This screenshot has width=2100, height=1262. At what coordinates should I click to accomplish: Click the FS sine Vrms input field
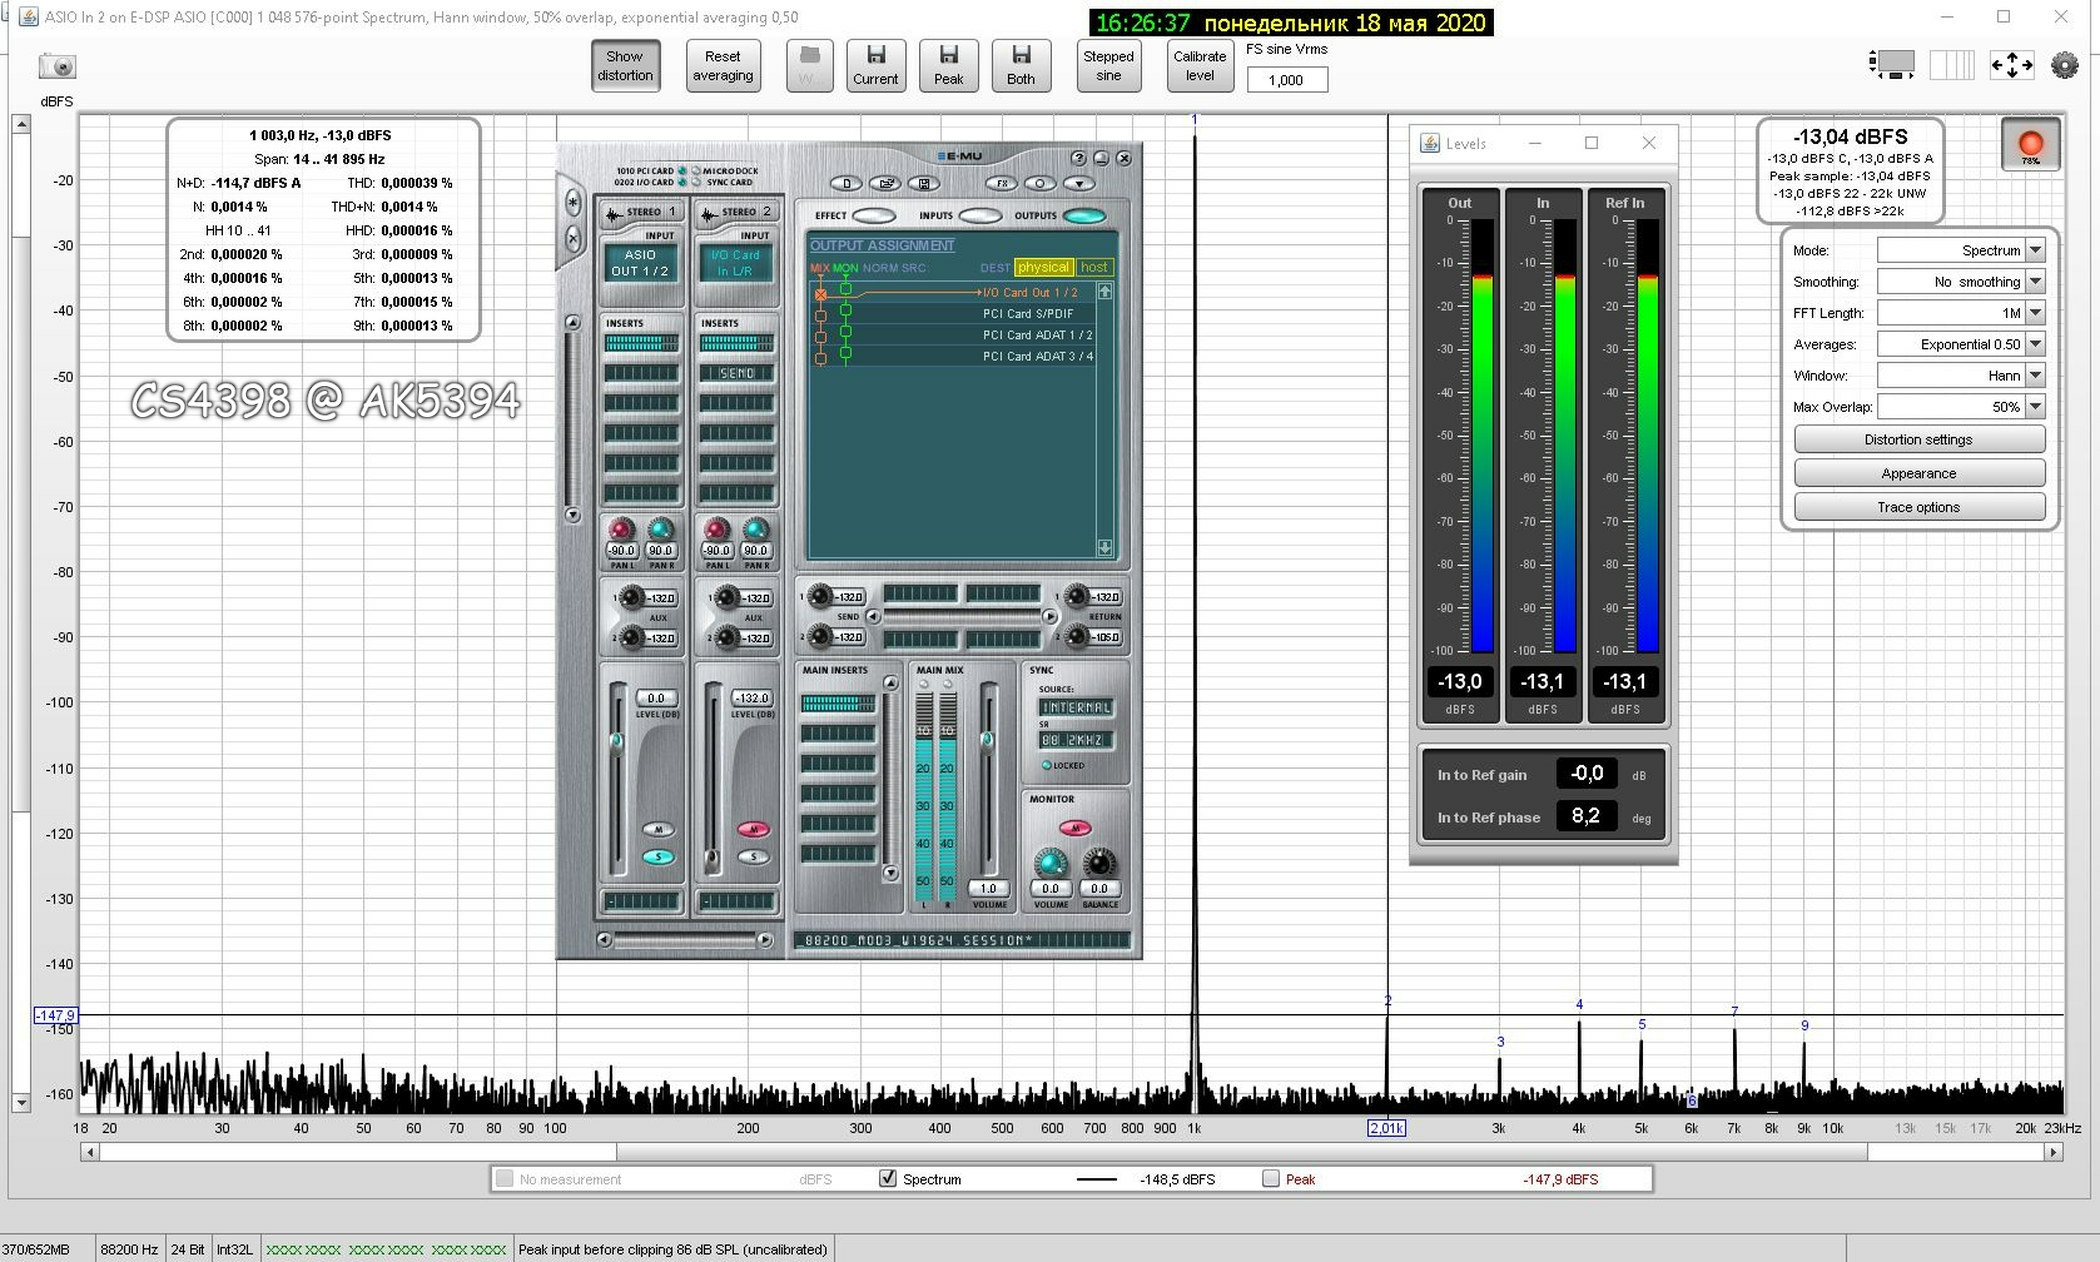tap(1287, 80)
